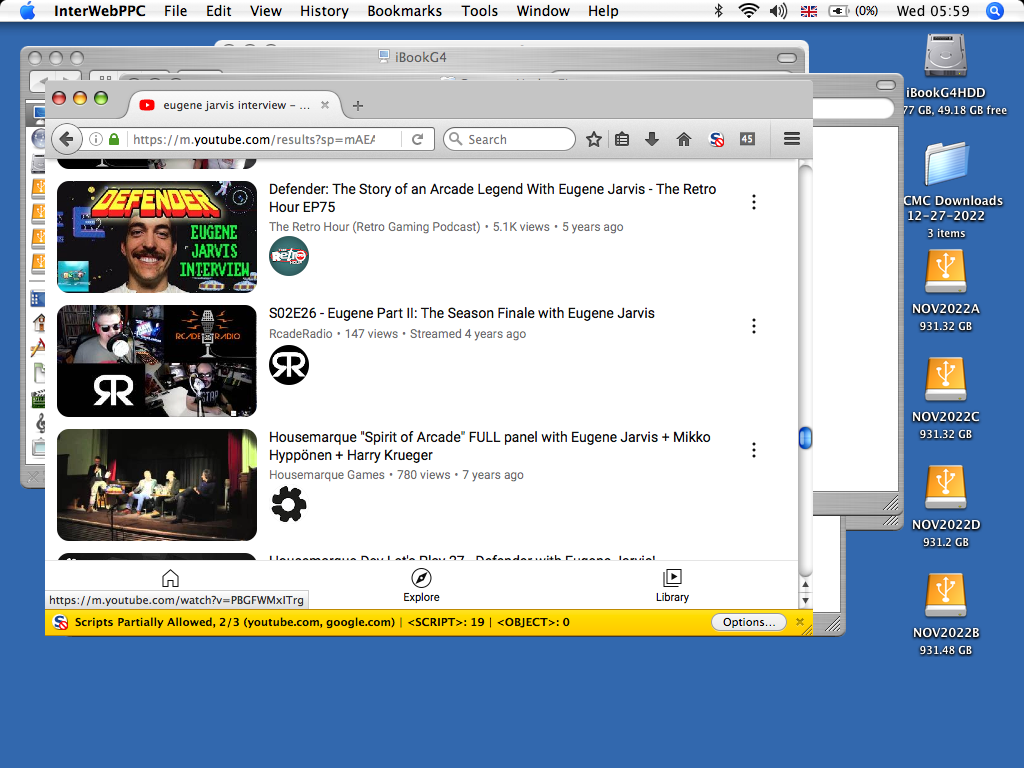Open the Edit menu
Image resolution: width=1024 pixels, height=768 pixels.
click(x=218, y=11)
